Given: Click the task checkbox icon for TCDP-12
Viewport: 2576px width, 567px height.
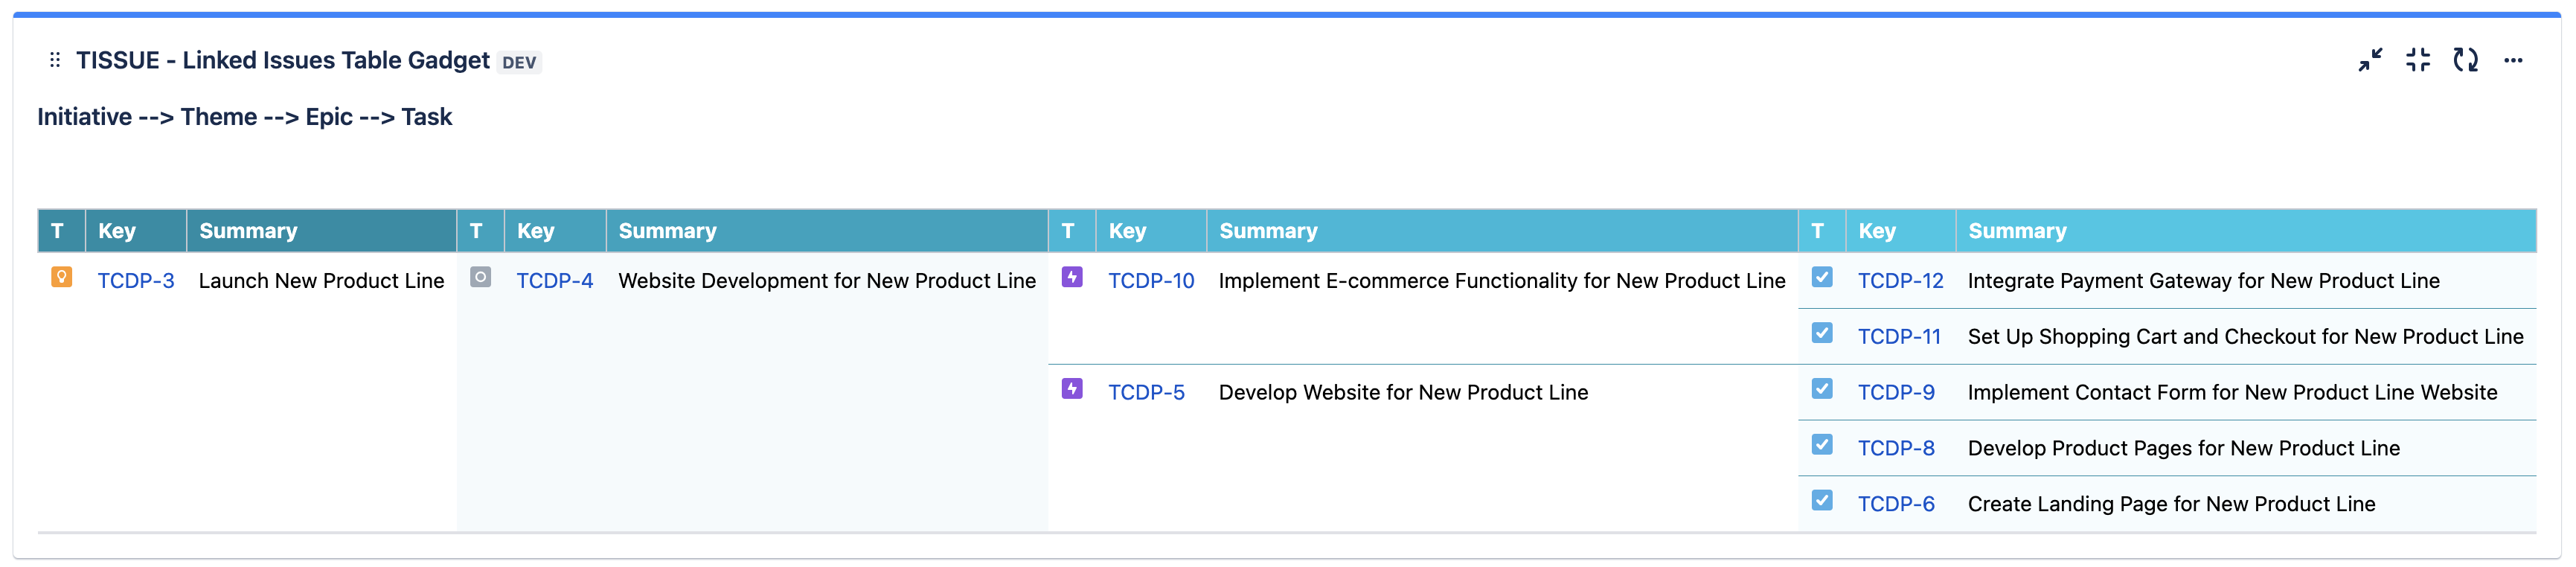Looking at the screenshot, I should pos(1821,277).
